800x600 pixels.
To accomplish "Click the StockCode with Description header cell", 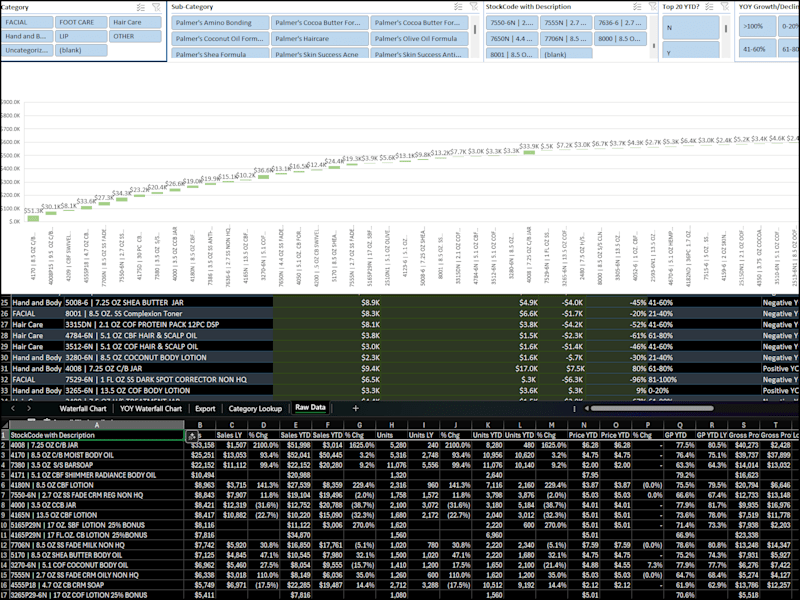I will (97, 435).
